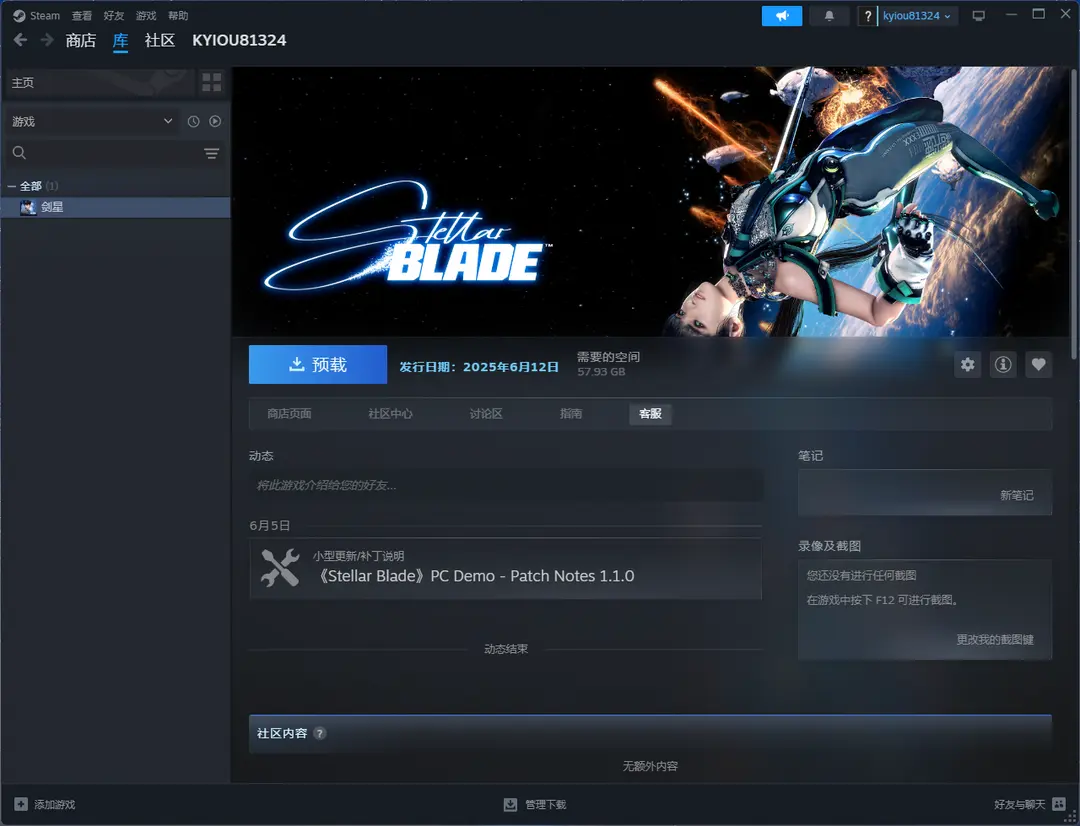Open advanced filter options icon
The height and width of the screenshot is (826, 1080).
211,153
